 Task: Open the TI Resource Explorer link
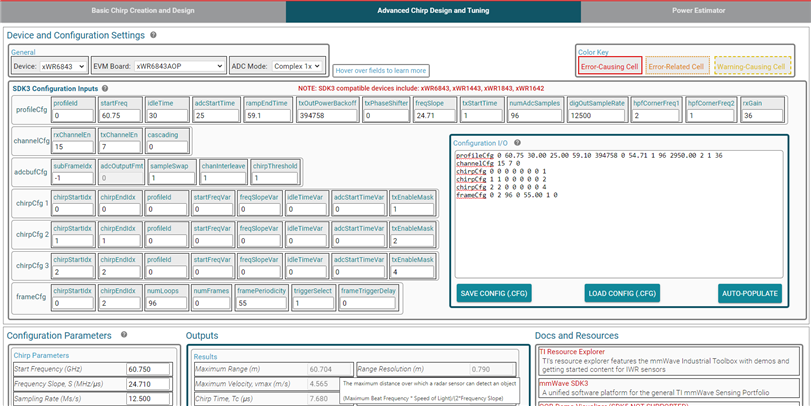(572, 352)
